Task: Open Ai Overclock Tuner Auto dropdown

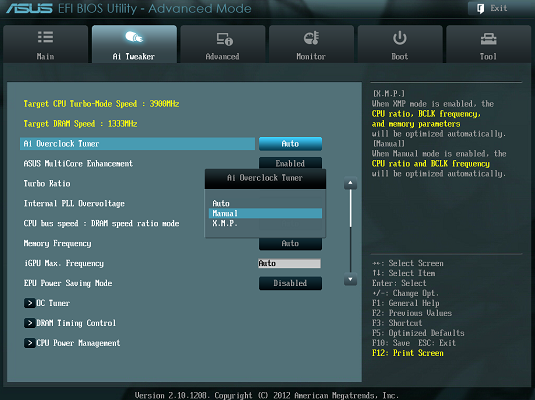Action: pos(290,144)
